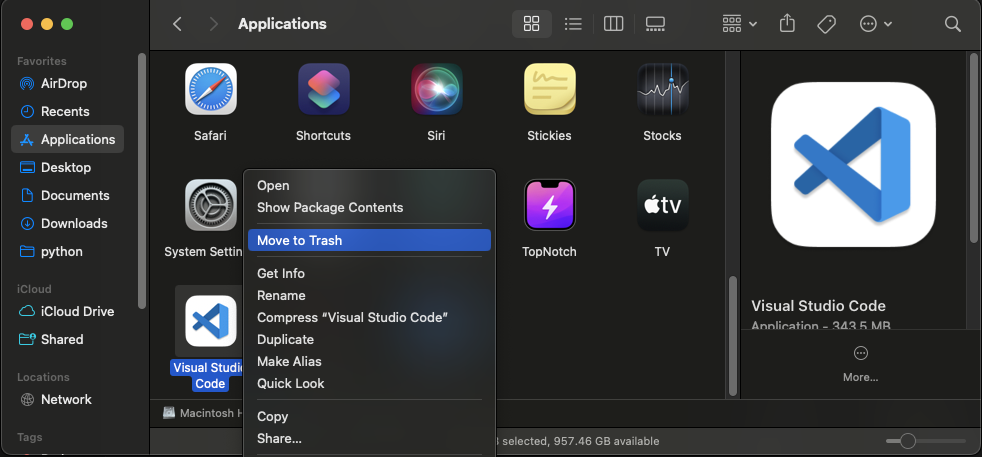This screenshot has width=982, height=457.
Task: Click Macintosh HD in the path bar
Action: (x=200, y=413)
